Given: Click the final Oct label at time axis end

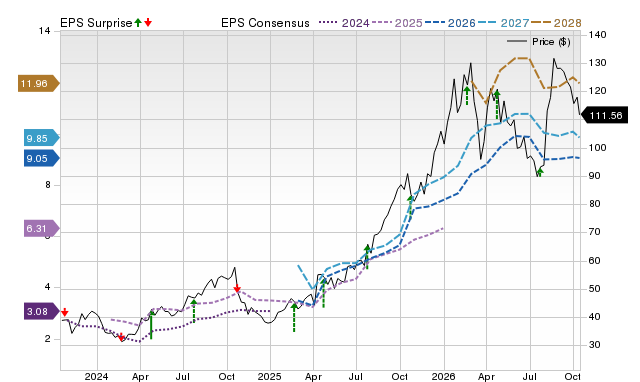Looking at the screenshot, I should pos(573,376).
